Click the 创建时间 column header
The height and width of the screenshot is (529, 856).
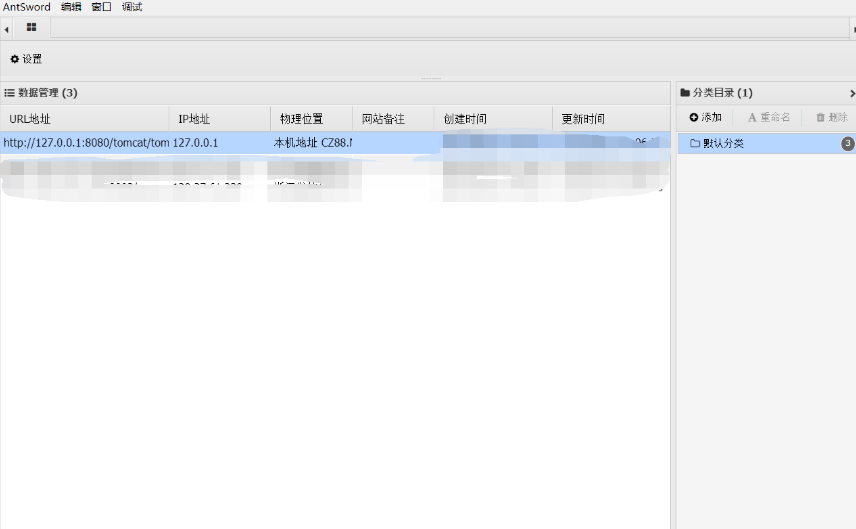pyautogui.click(x=493, y=118)
